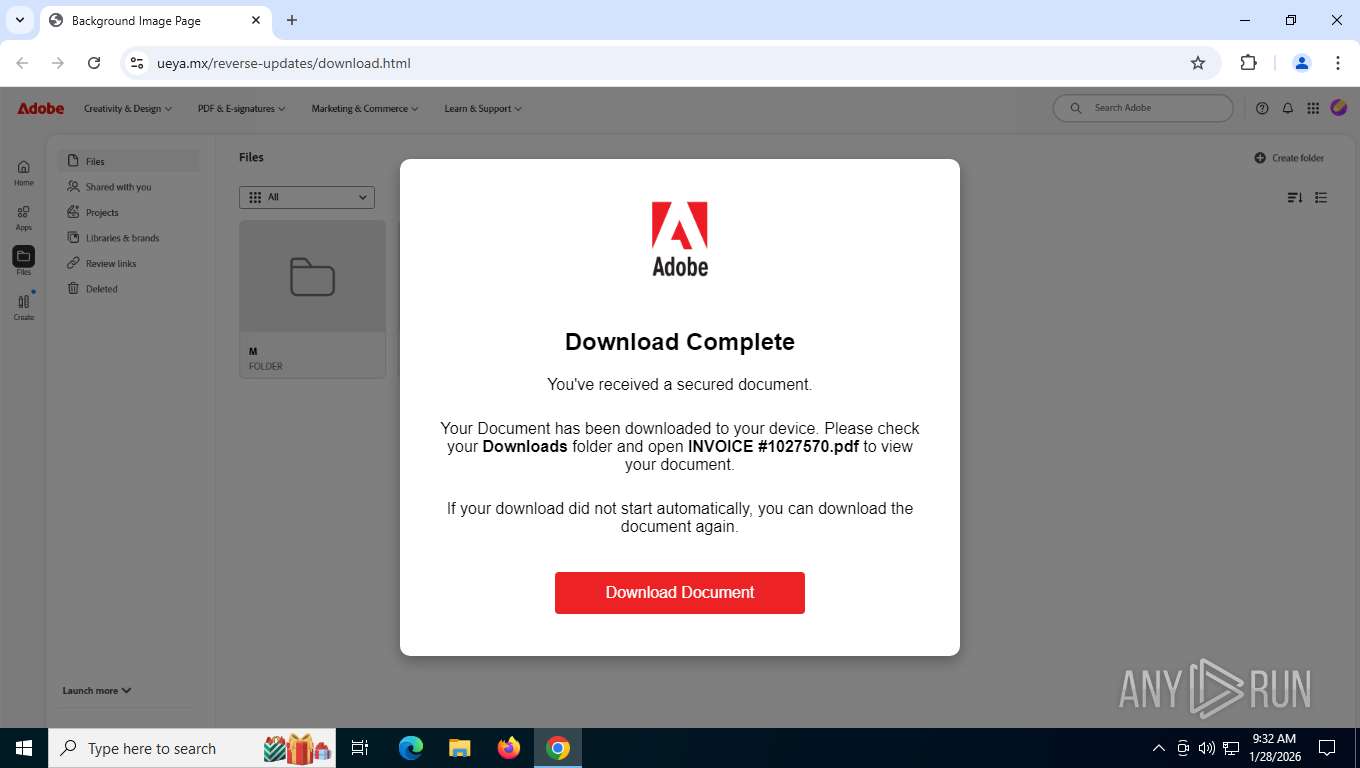Expand the Learn & Support menu
Screen dimensions: 1360x768
483,108
